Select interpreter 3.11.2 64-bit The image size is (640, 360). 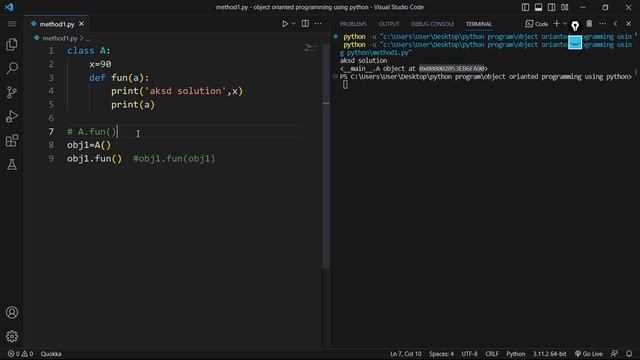[549, 354]
